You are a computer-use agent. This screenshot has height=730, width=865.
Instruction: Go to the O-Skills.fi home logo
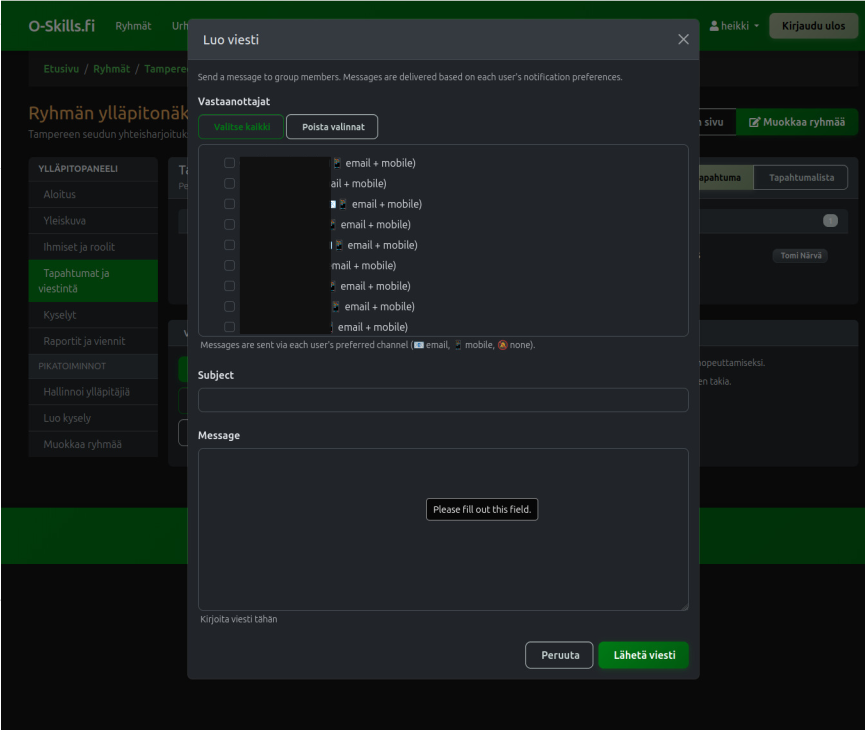pyautogui.click(x=62, y=25)
